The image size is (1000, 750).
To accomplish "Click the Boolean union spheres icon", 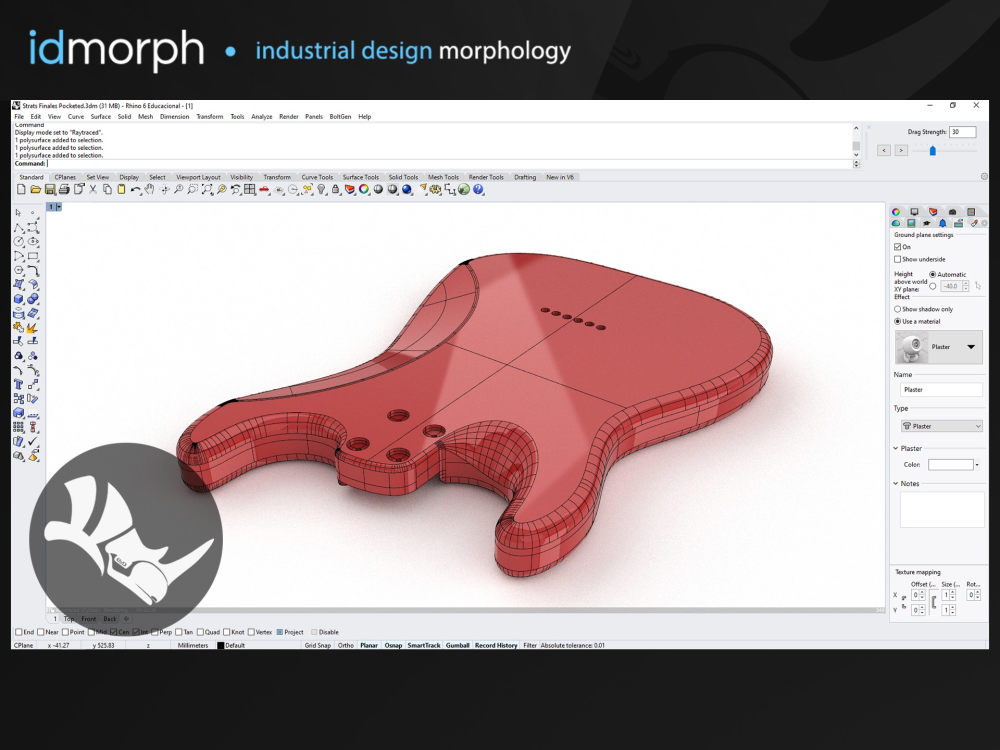I will pos(33,298).
